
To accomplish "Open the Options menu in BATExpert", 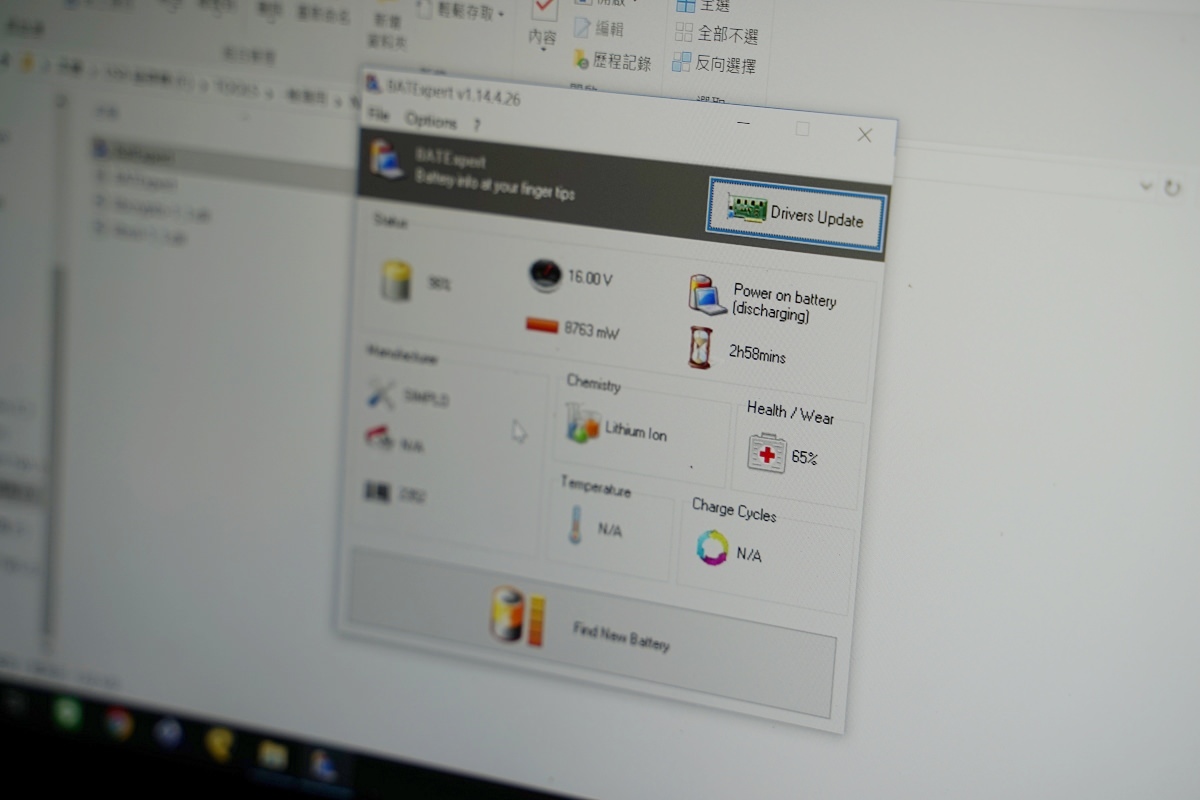I will pos(431,120).
